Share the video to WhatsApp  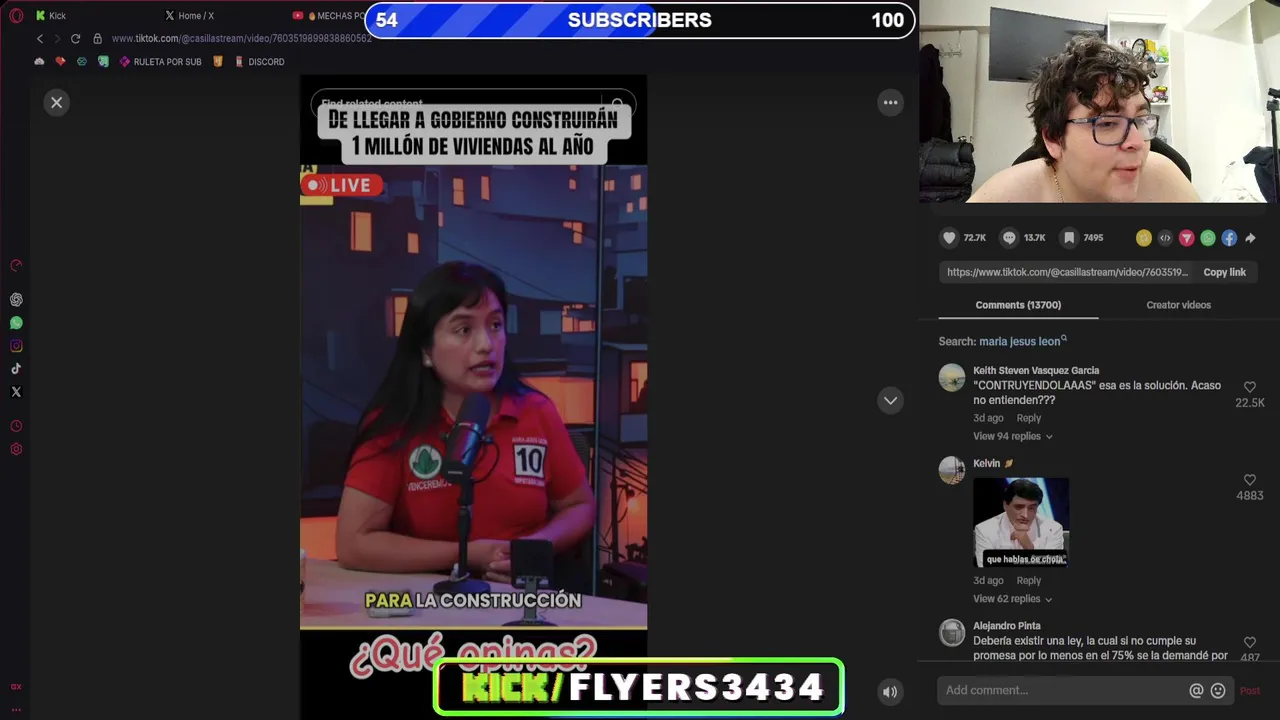click(x=1208, y=238)
